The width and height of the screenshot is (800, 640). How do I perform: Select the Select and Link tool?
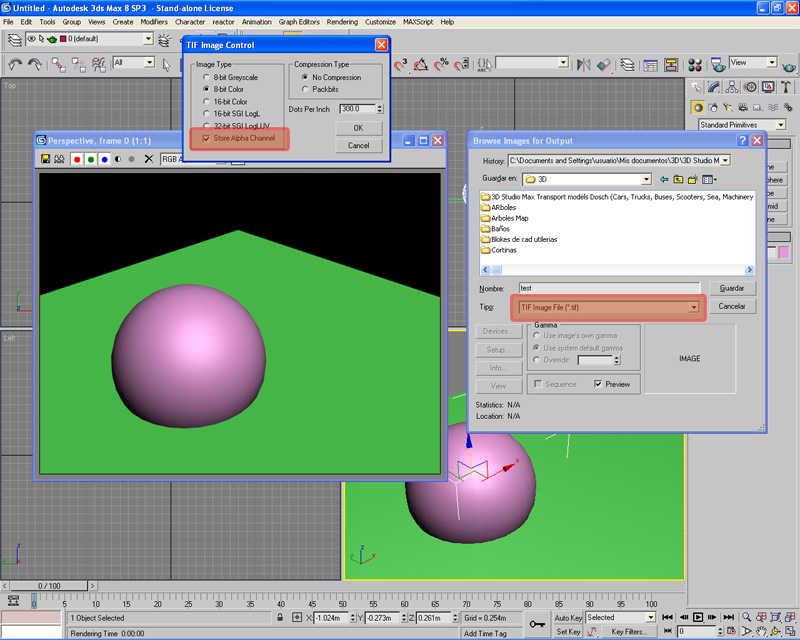(x=58, y=65)
